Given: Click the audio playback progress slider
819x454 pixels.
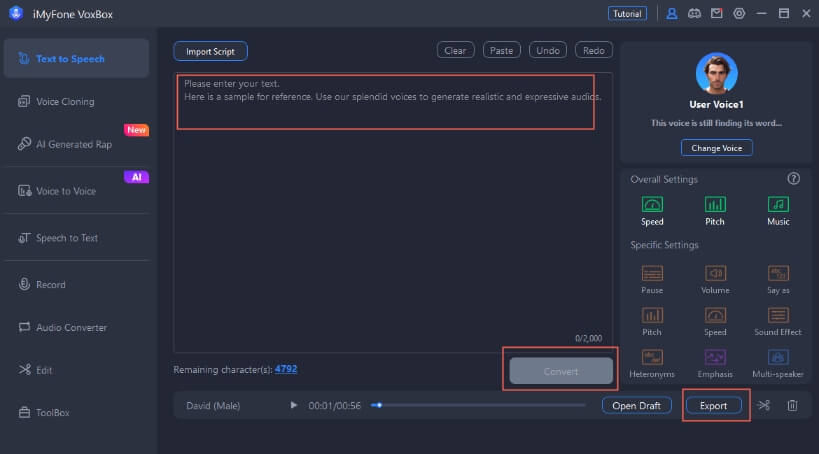Looking at the screenshot, I should pyautogui.click(x=480, y=405).
